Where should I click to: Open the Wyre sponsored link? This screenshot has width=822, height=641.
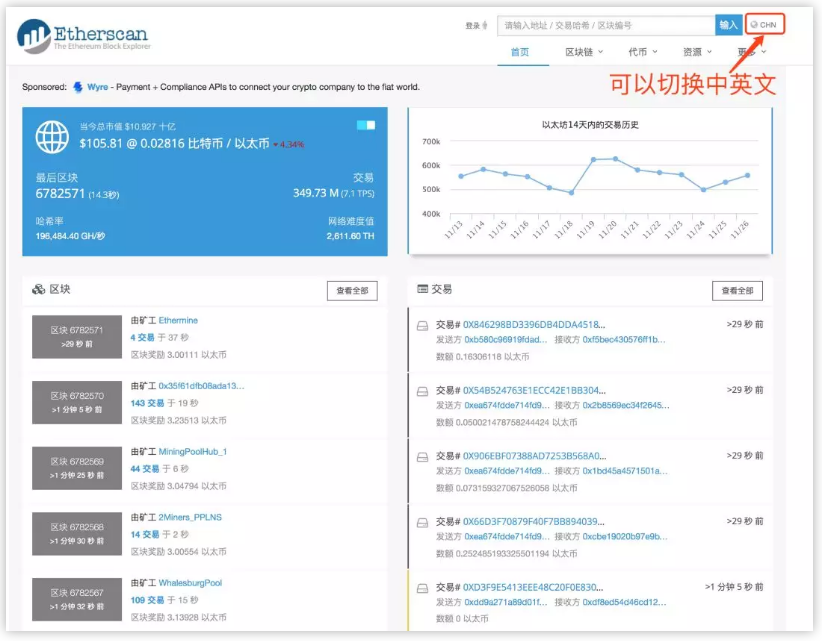coord(98,87)
